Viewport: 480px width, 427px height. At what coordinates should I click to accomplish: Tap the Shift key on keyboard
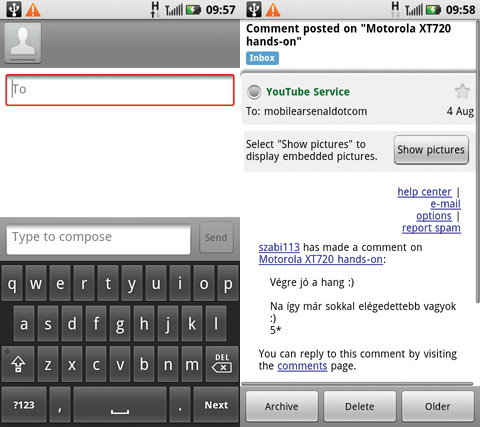(x=18, y=364)
